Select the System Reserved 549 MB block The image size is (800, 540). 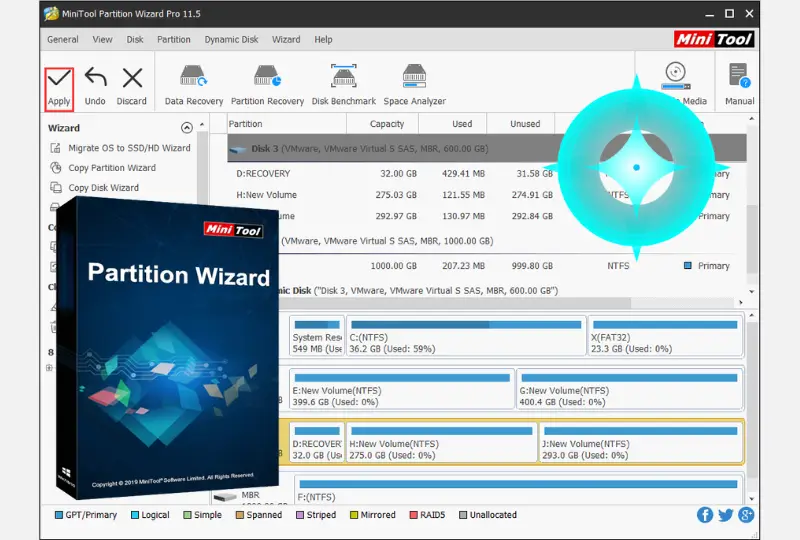[x=317, y=335]
